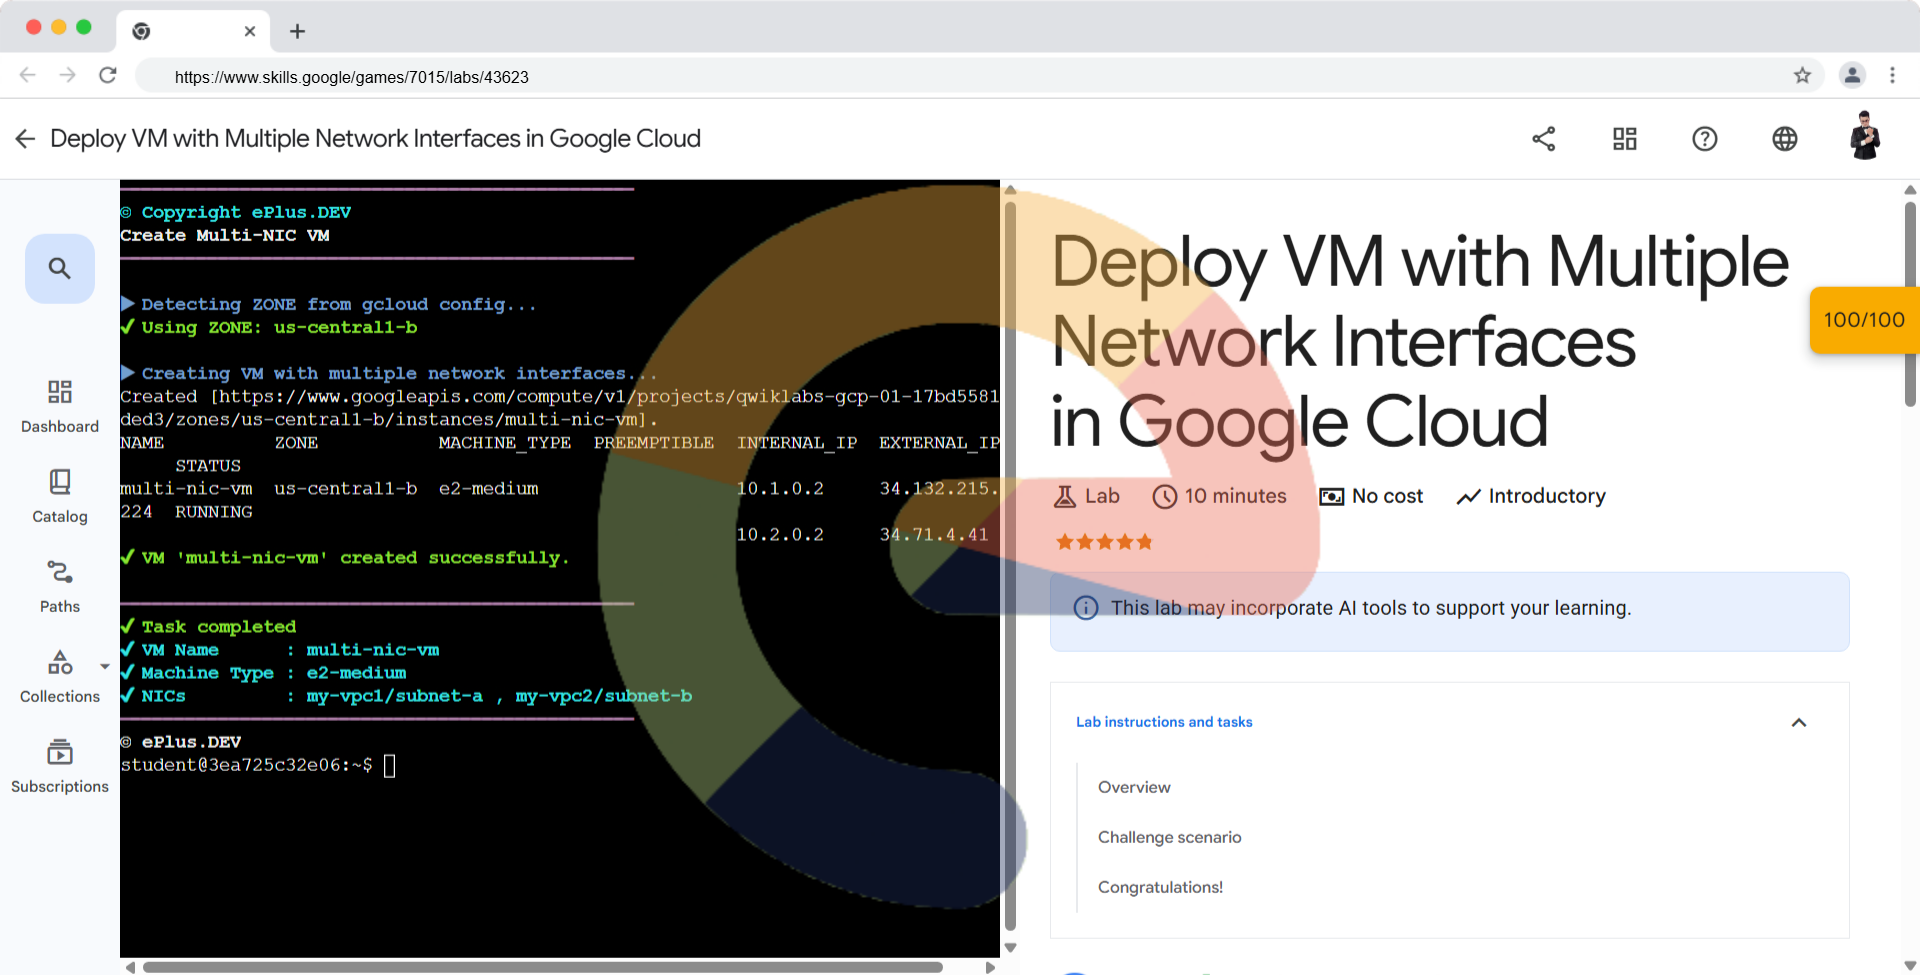Click the '10 minutes' duration label
The image size is (1920, 975).
pos(1235,496)
